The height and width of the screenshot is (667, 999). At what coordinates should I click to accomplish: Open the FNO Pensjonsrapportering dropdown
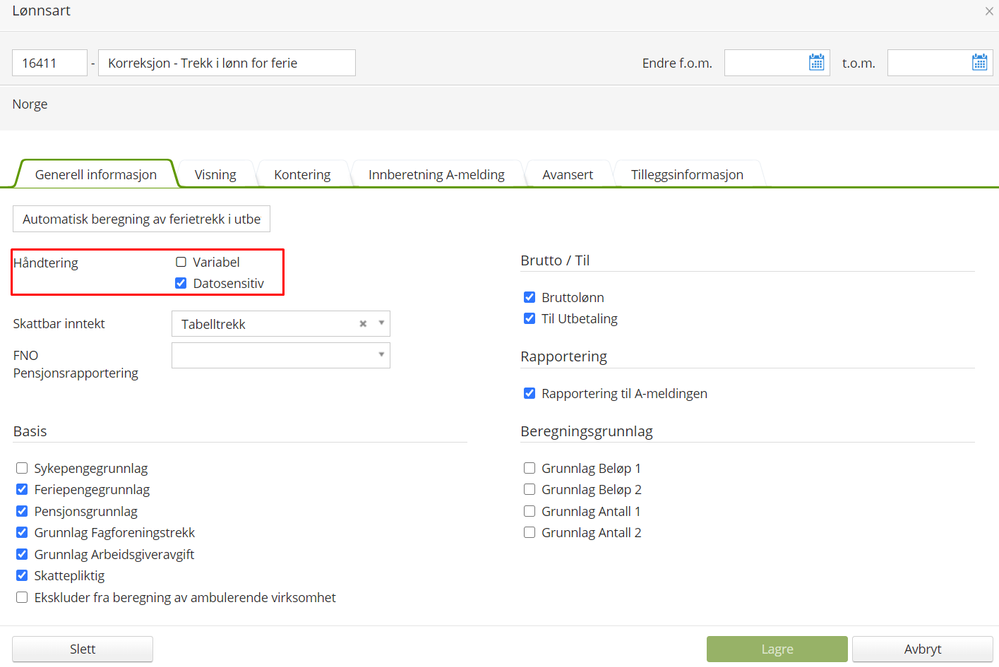tap(381, 355)
